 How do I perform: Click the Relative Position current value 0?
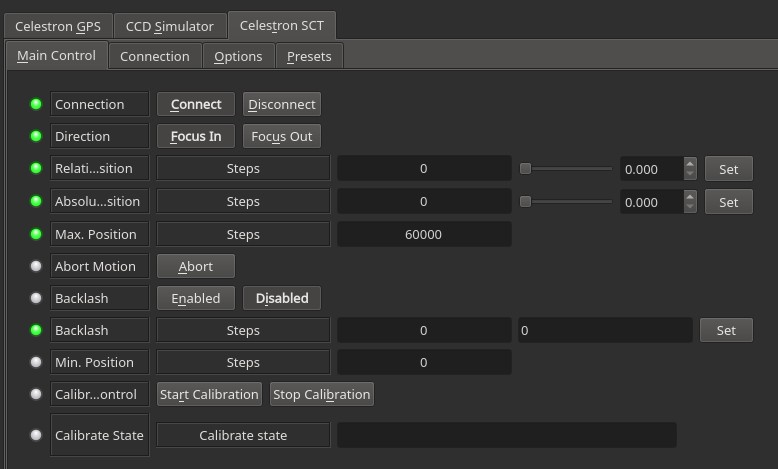pyautogui.click(x=424, y=169)
